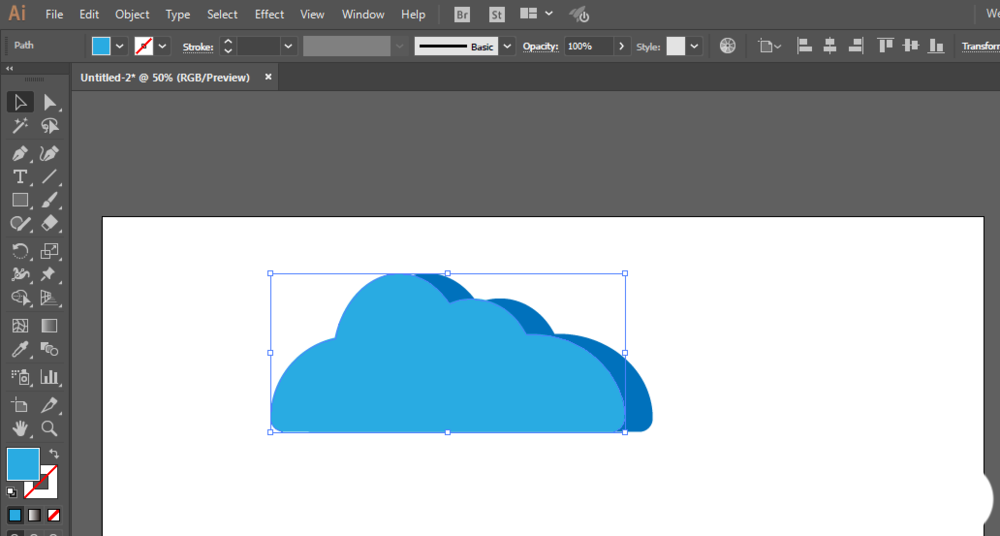This screenshot has width=1000, height=536.
Task: Activate the Eyedropper tool
Action: pos(20,350)
